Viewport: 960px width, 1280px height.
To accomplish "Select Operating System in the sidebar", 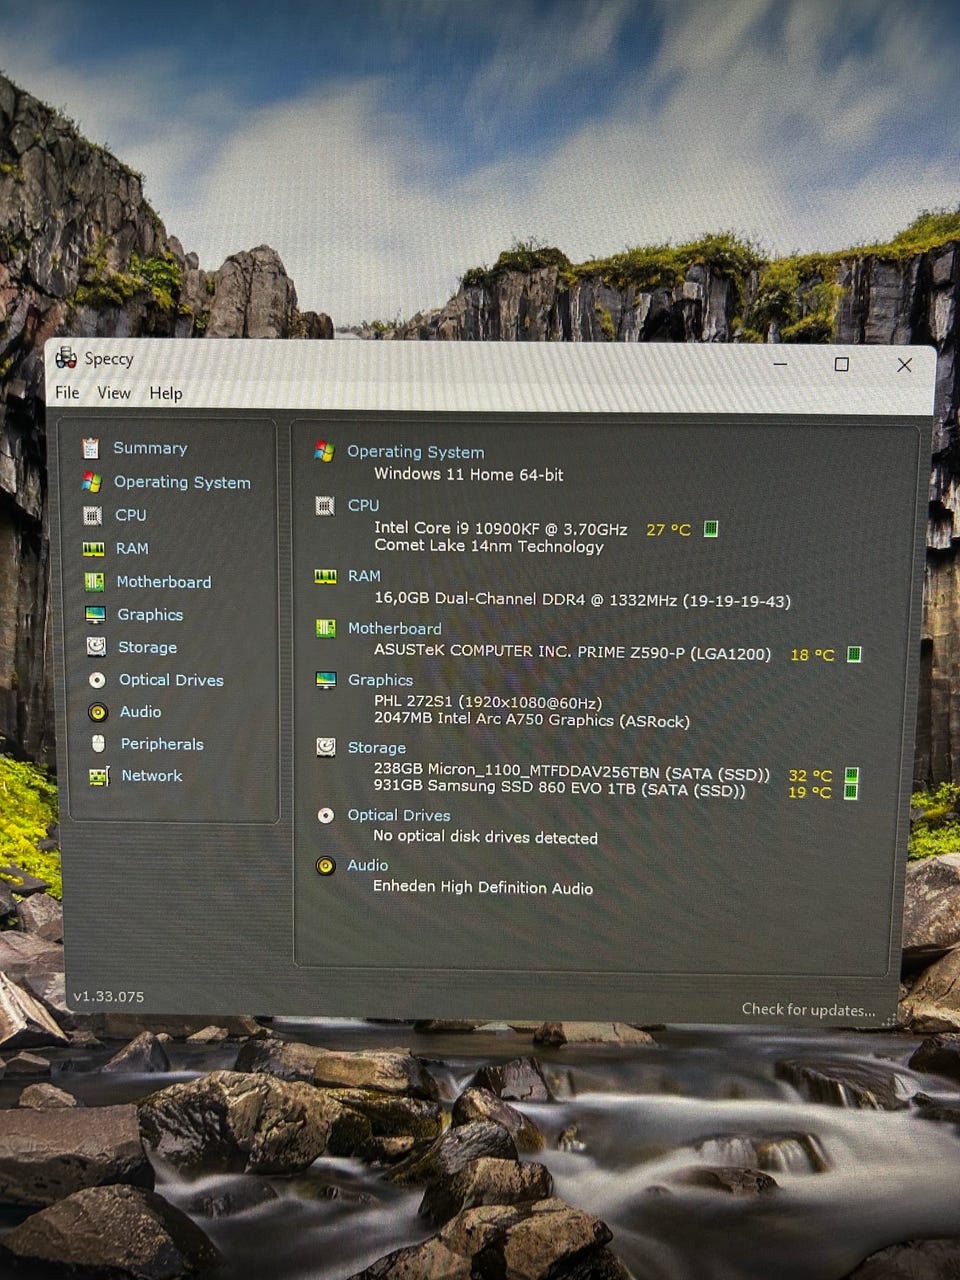I will [x=182, y=482].
